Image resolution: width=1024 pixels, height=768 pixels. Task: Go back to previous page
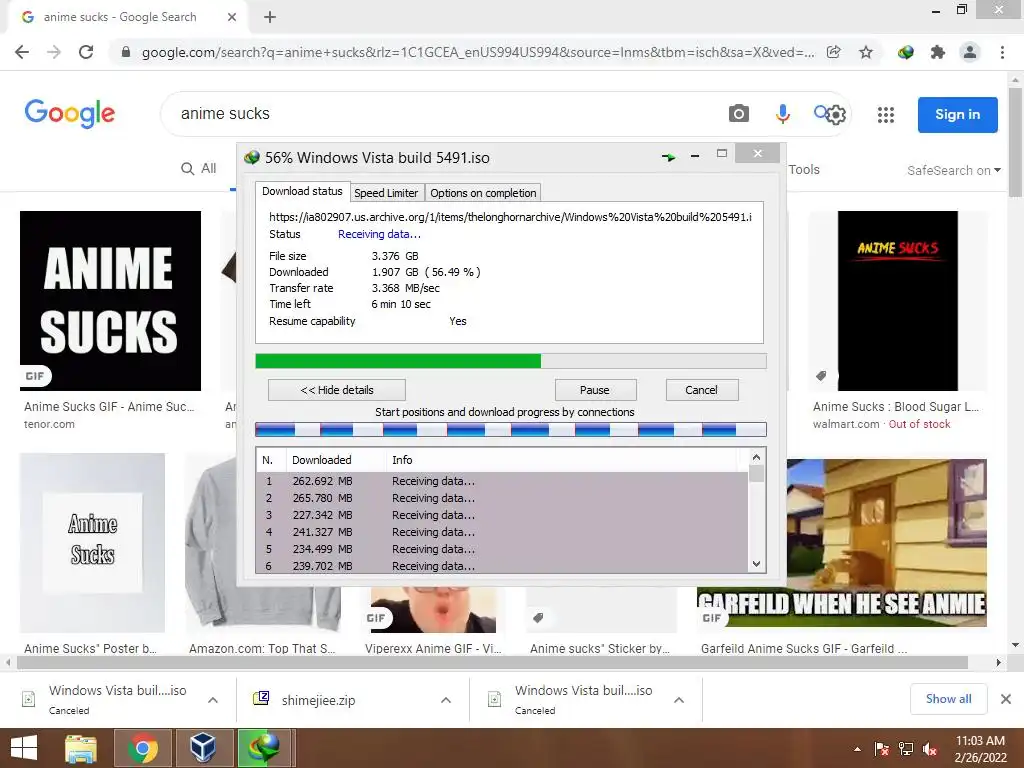[22, 52]
